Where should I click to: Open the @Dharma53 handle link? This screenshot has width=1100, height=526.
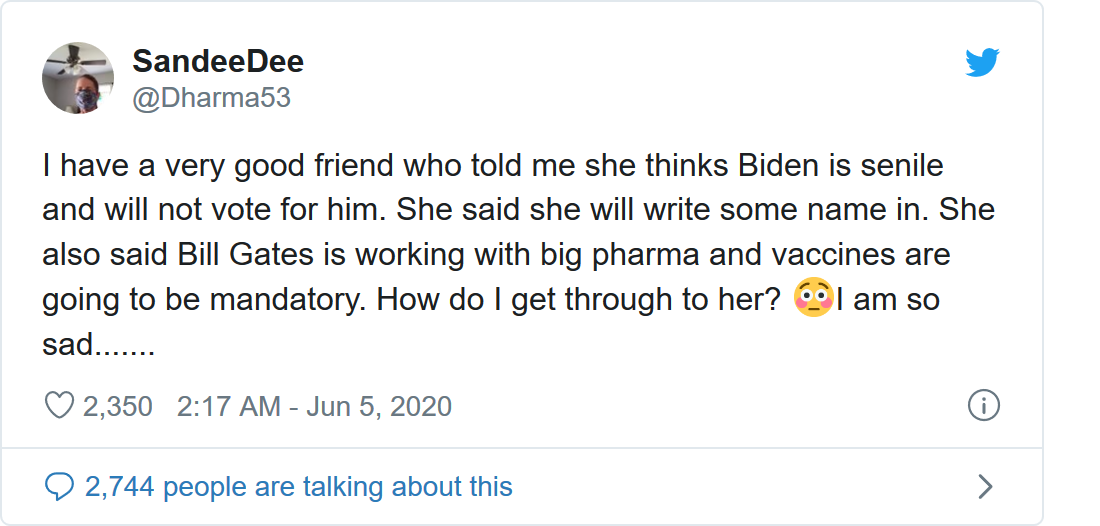point(211,98)
